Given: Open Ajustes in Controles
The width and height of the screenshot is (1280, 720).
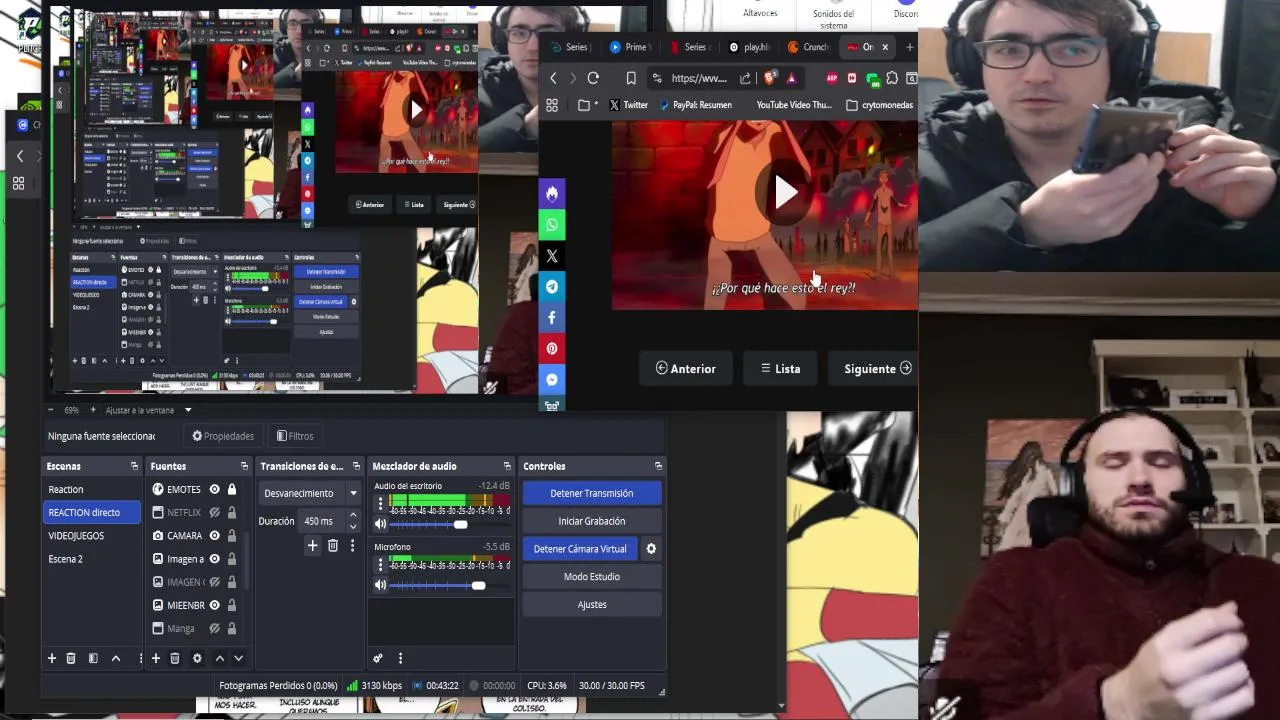Looking at the screenshot, I should pyautogui.click(x=591, y=604).
